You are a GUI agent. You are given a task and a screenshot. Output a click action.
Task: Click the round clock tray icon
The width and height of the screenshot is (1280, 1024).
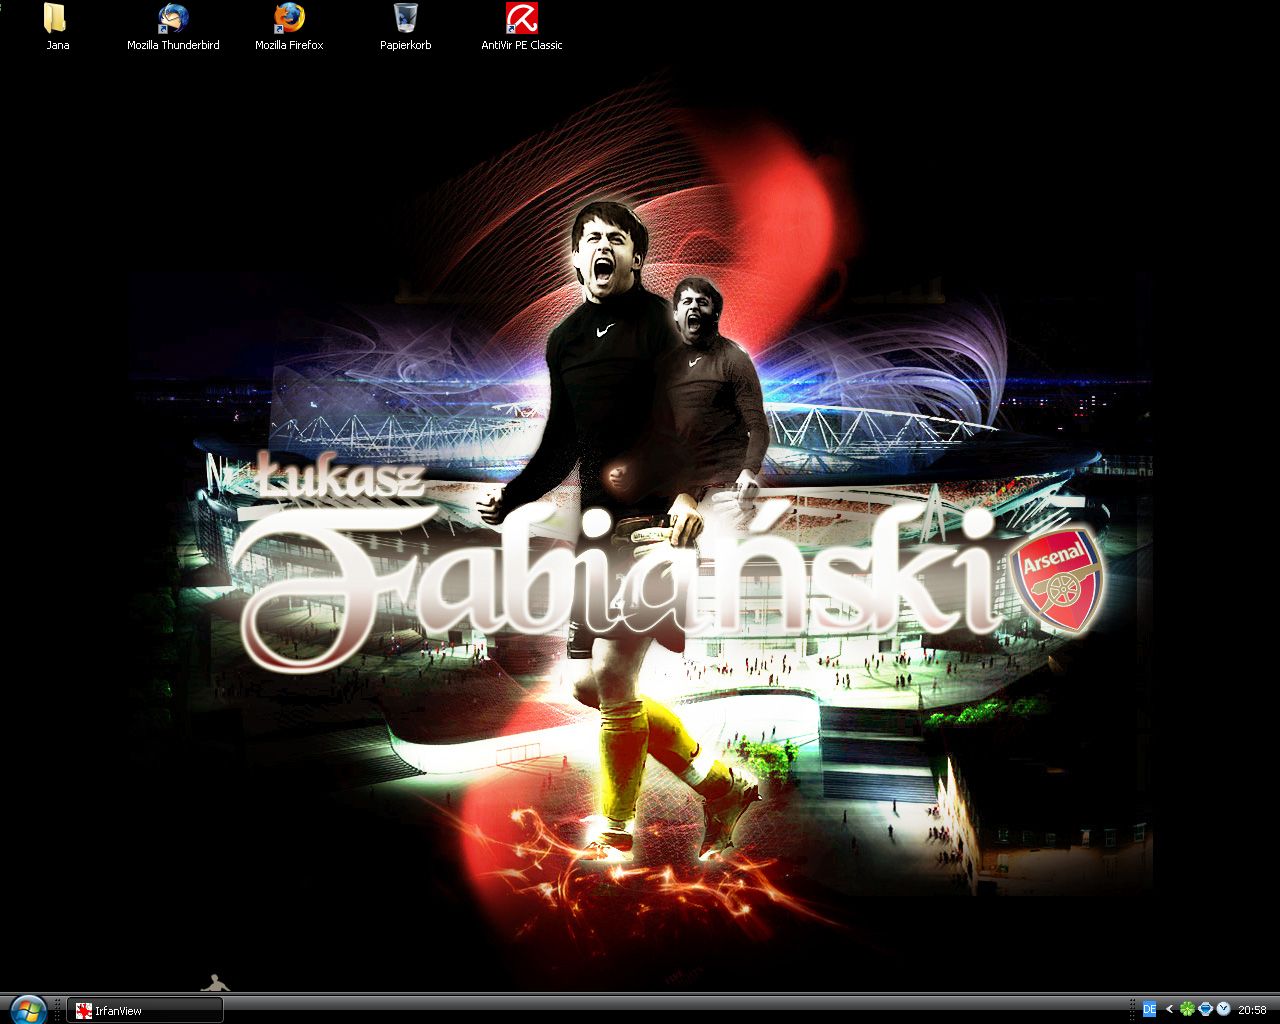[1223, 1009]
